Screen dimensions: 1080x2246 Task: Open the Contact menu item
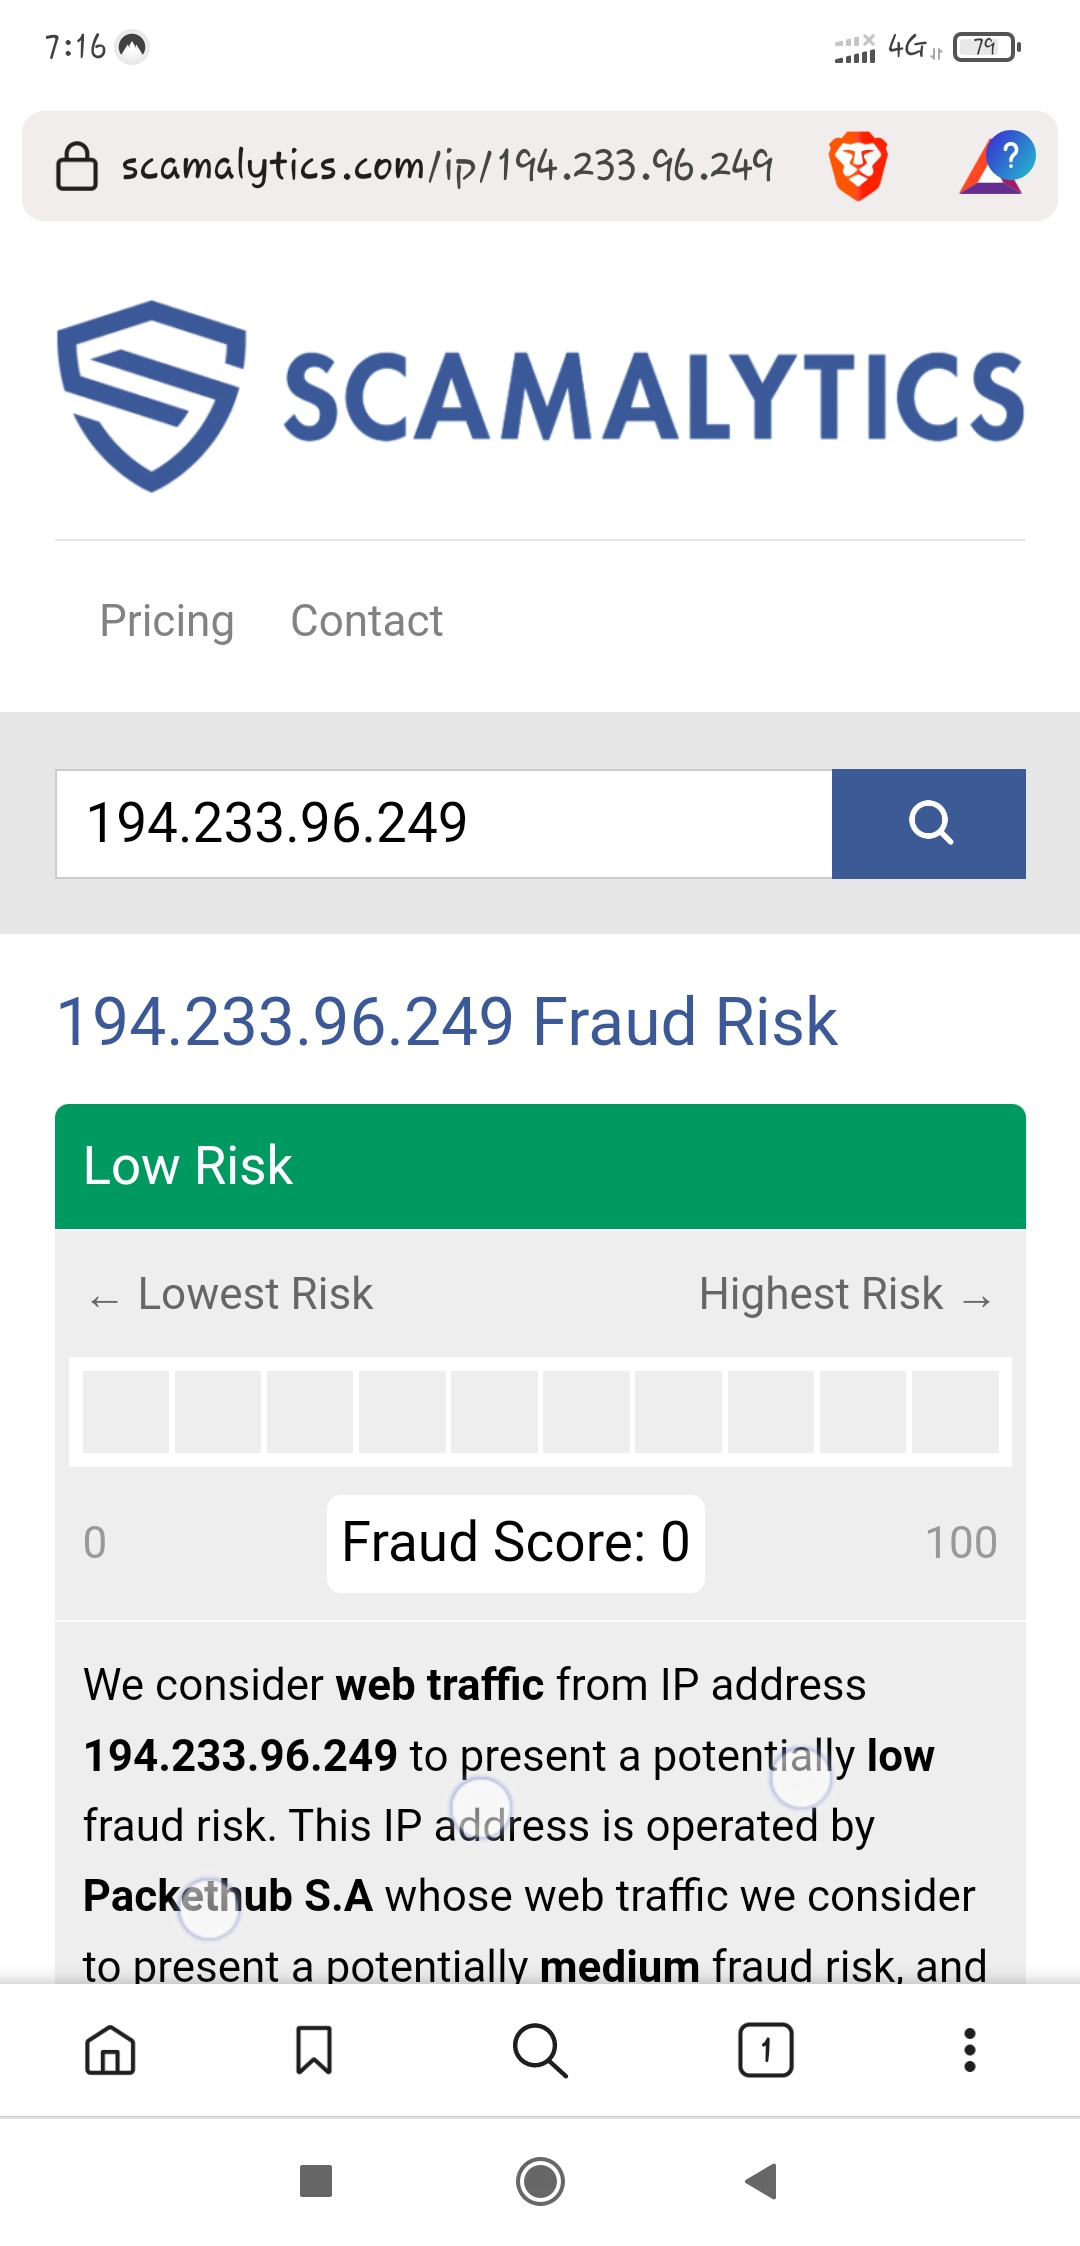click(366, 621)
